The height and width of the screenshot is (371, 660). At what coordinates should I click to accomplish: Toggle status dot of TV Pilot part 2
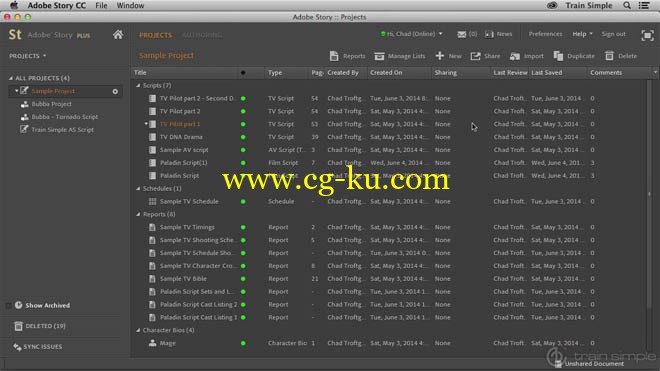[243, 111]
